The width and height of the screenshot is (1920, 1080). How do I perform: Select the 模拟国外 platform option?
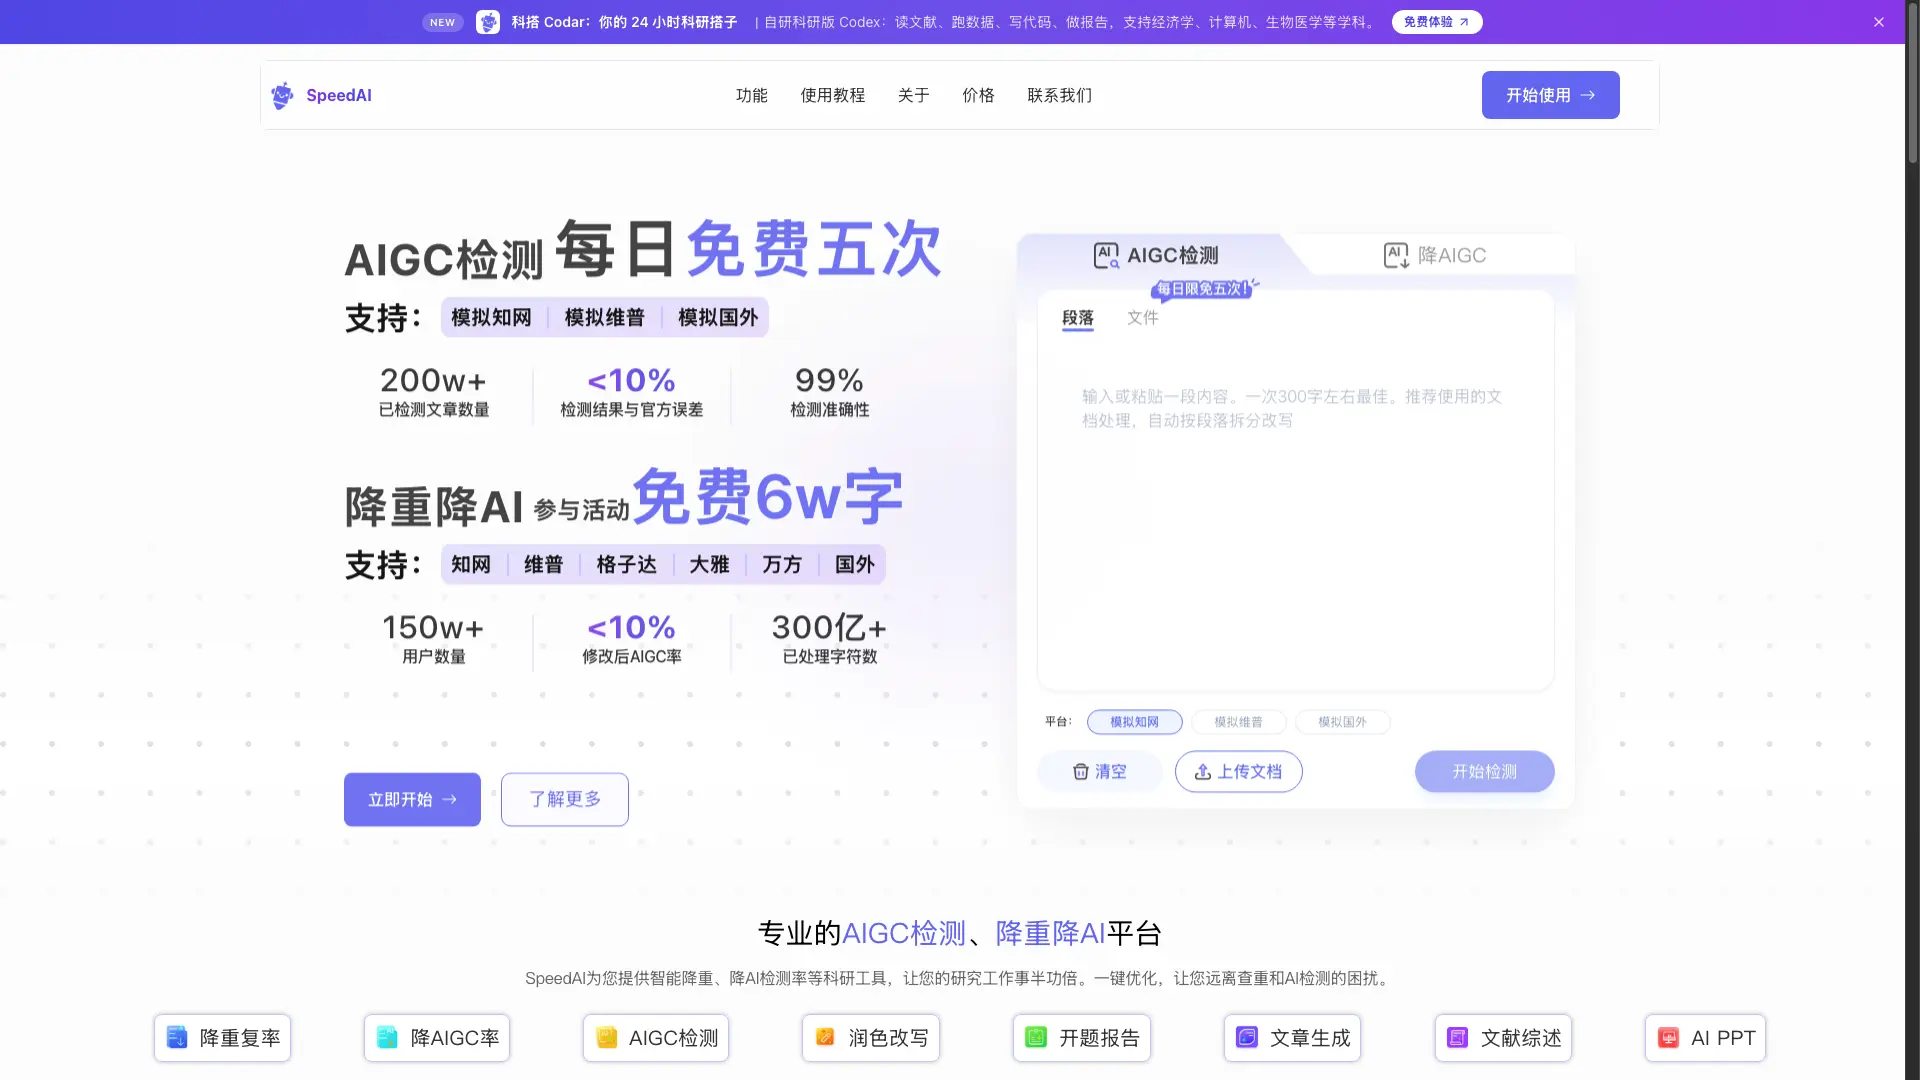point(1342,722)
